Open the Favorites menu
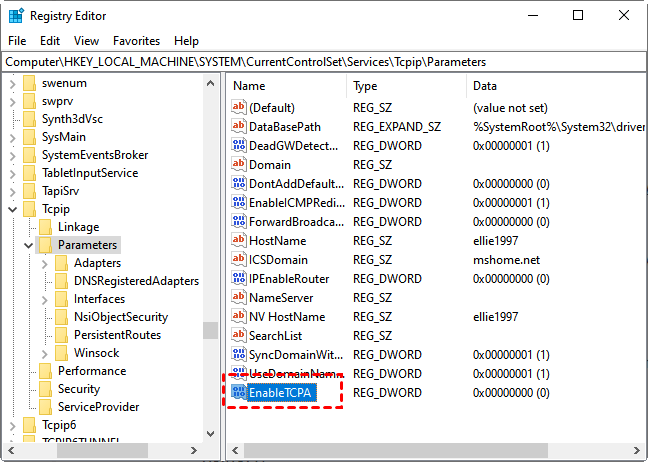The height and width of the screenshot is (462, 648). click(136, 41)
